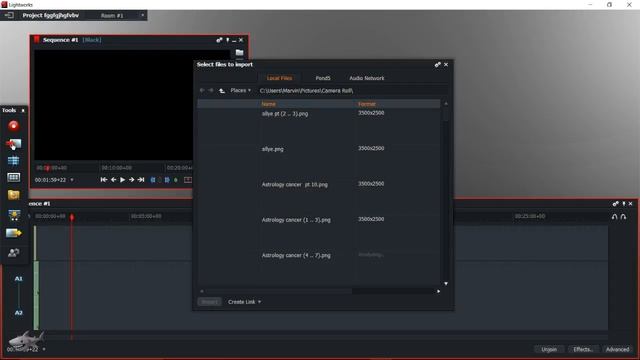Image resolution: width=640 pixels, height=360 pixels.
Task: Pin the timeline panel
Action: [624, 204]
